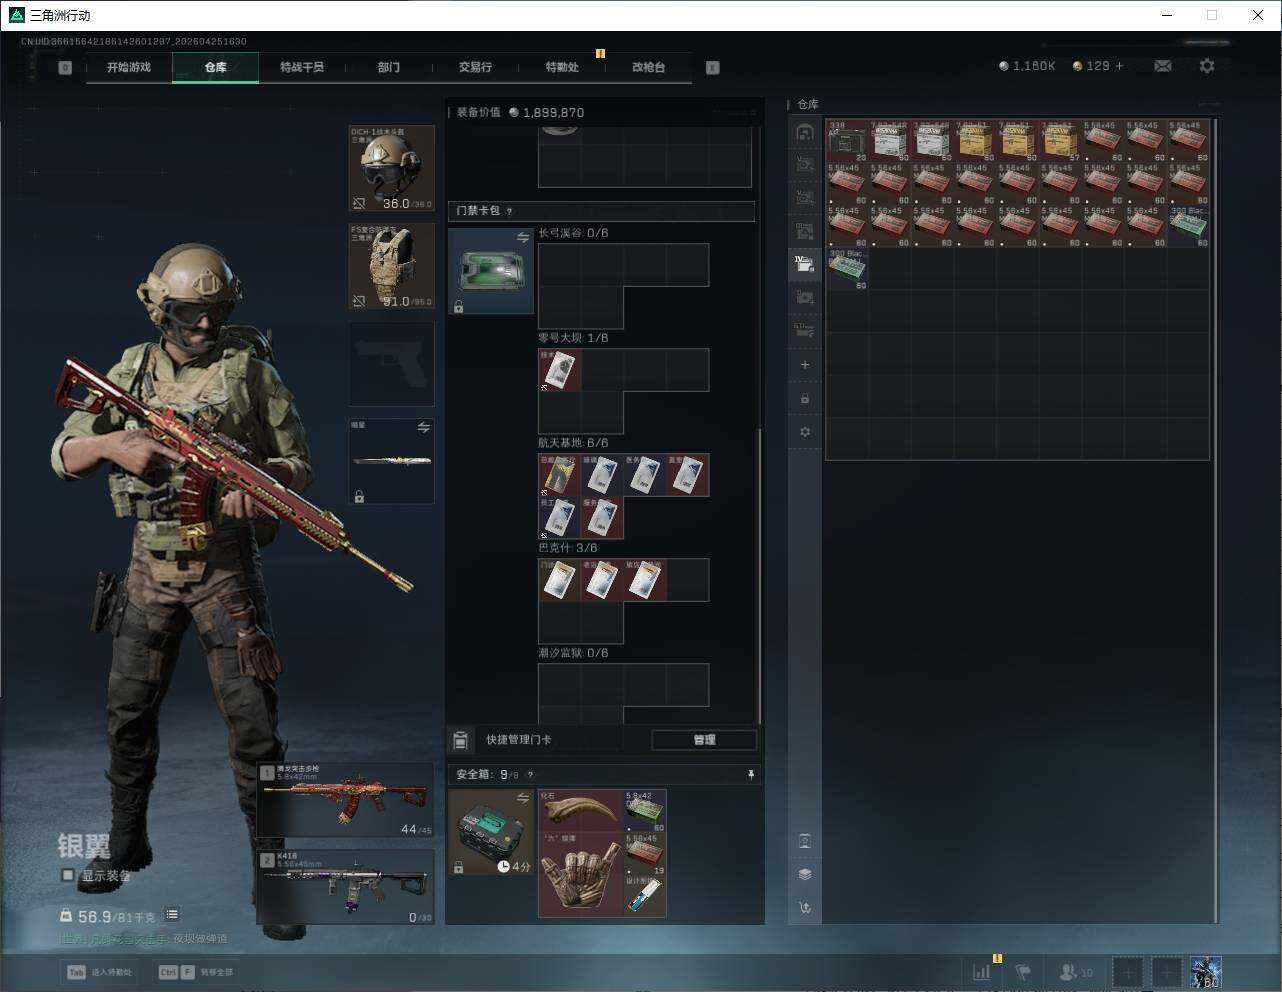The height and width of the screenshot is (992, 1282).
Task: Click the stash panel vertical scrollbar
Action: [1215, 520]
